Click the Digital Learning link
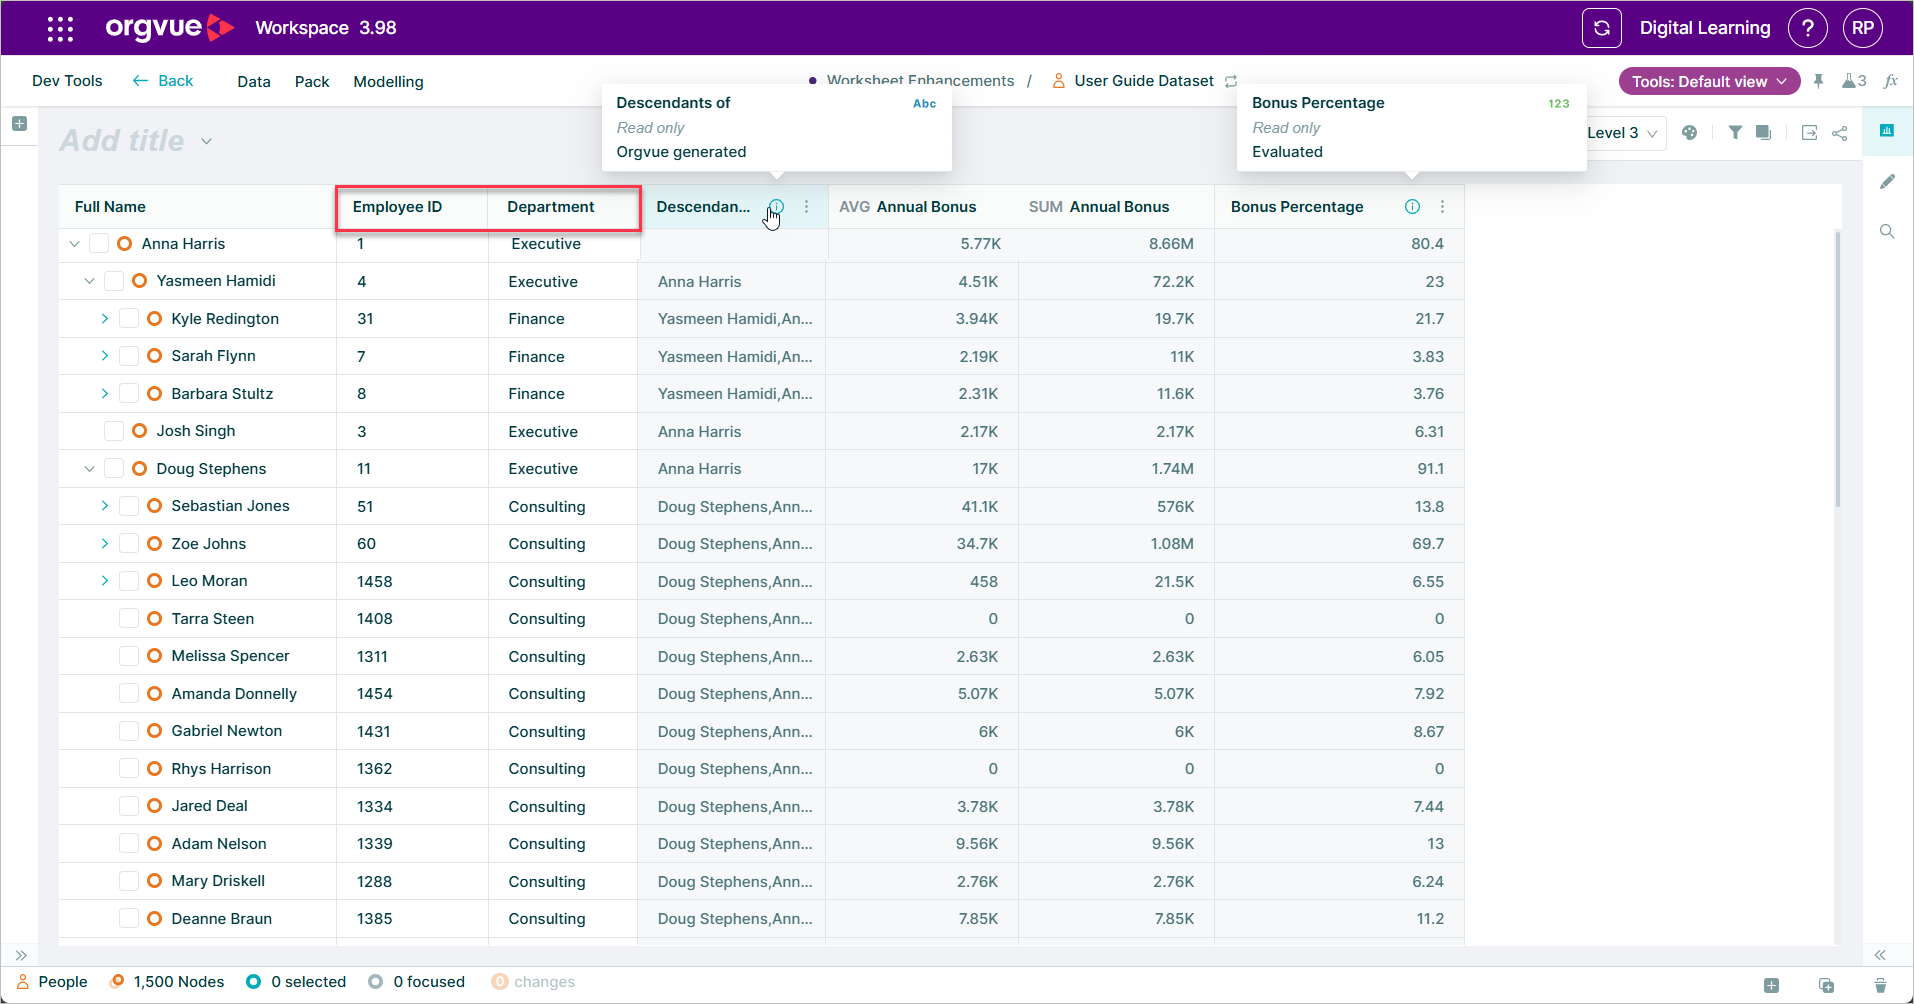1914x1004 pixels. (1705, 28)
